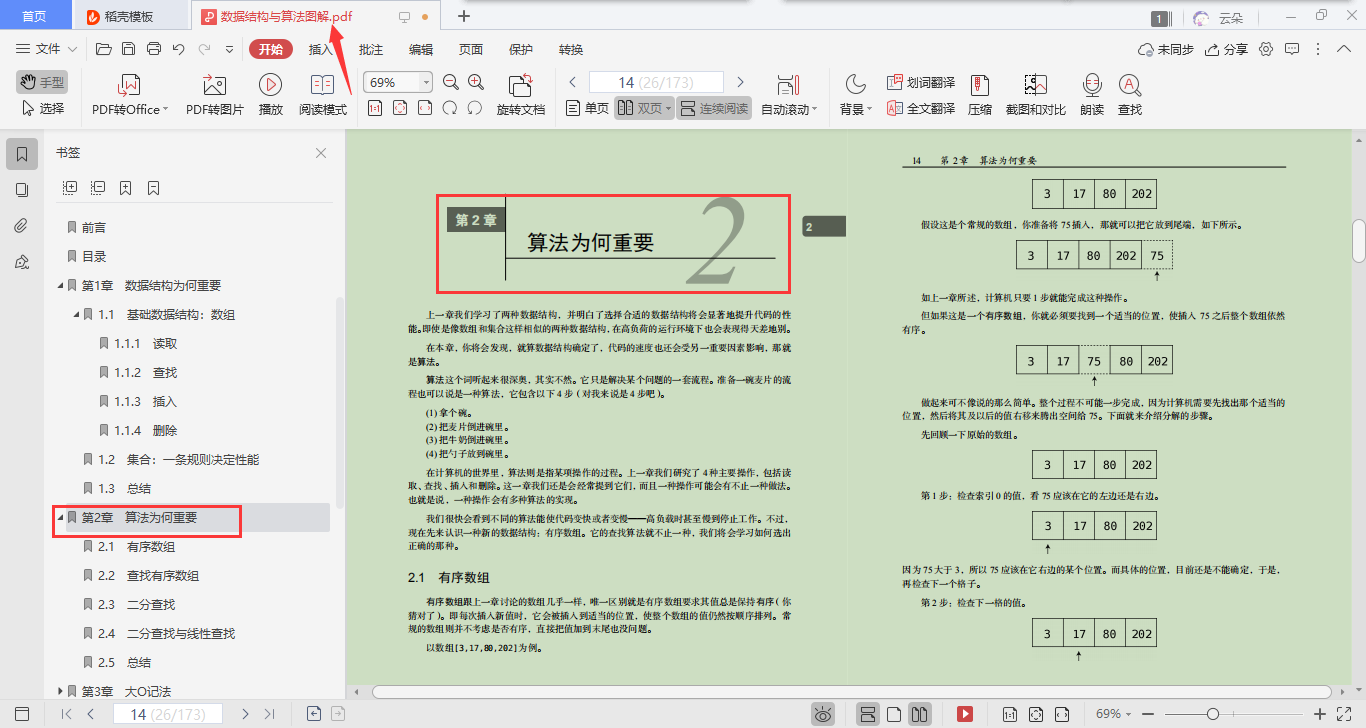Image resolution: width=1366 pixels, height=728 pixels.
Task: Click the thumbnails panel icon in left sidebar
Action: click(22, 190)
